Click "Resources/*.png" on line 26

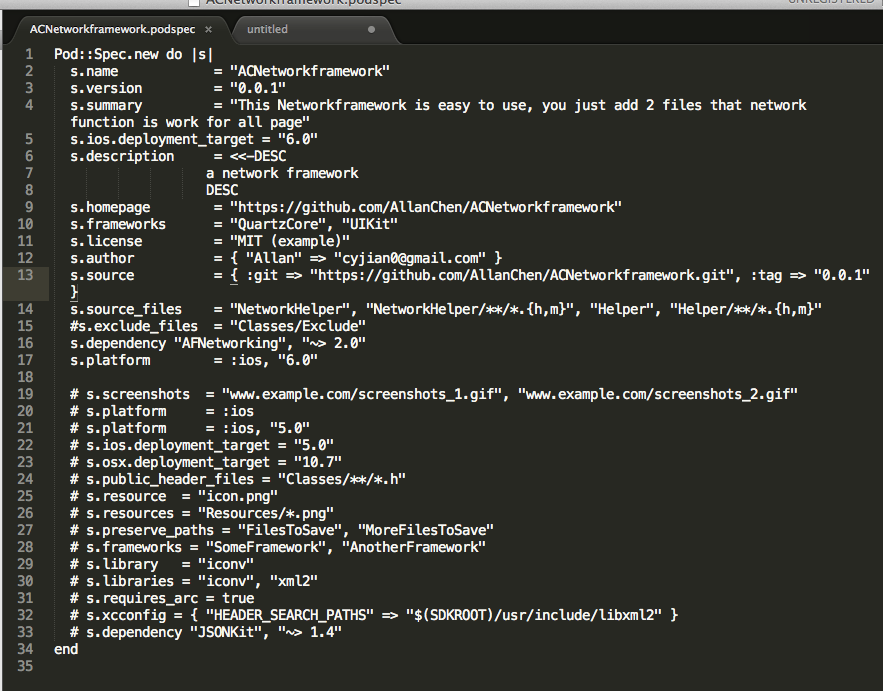tap(266, 513)
